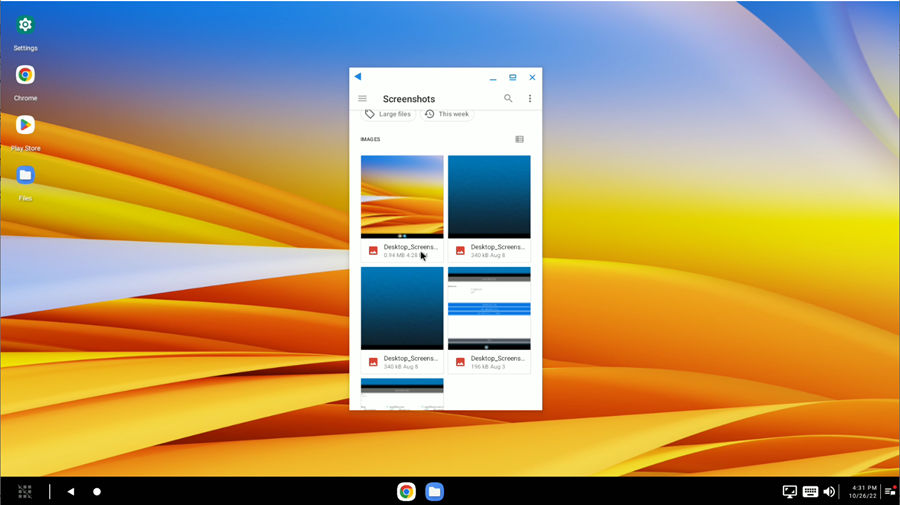This screenshot has height=505, width=900.
Task: Click the display screen tray icon
Action: 790,491
